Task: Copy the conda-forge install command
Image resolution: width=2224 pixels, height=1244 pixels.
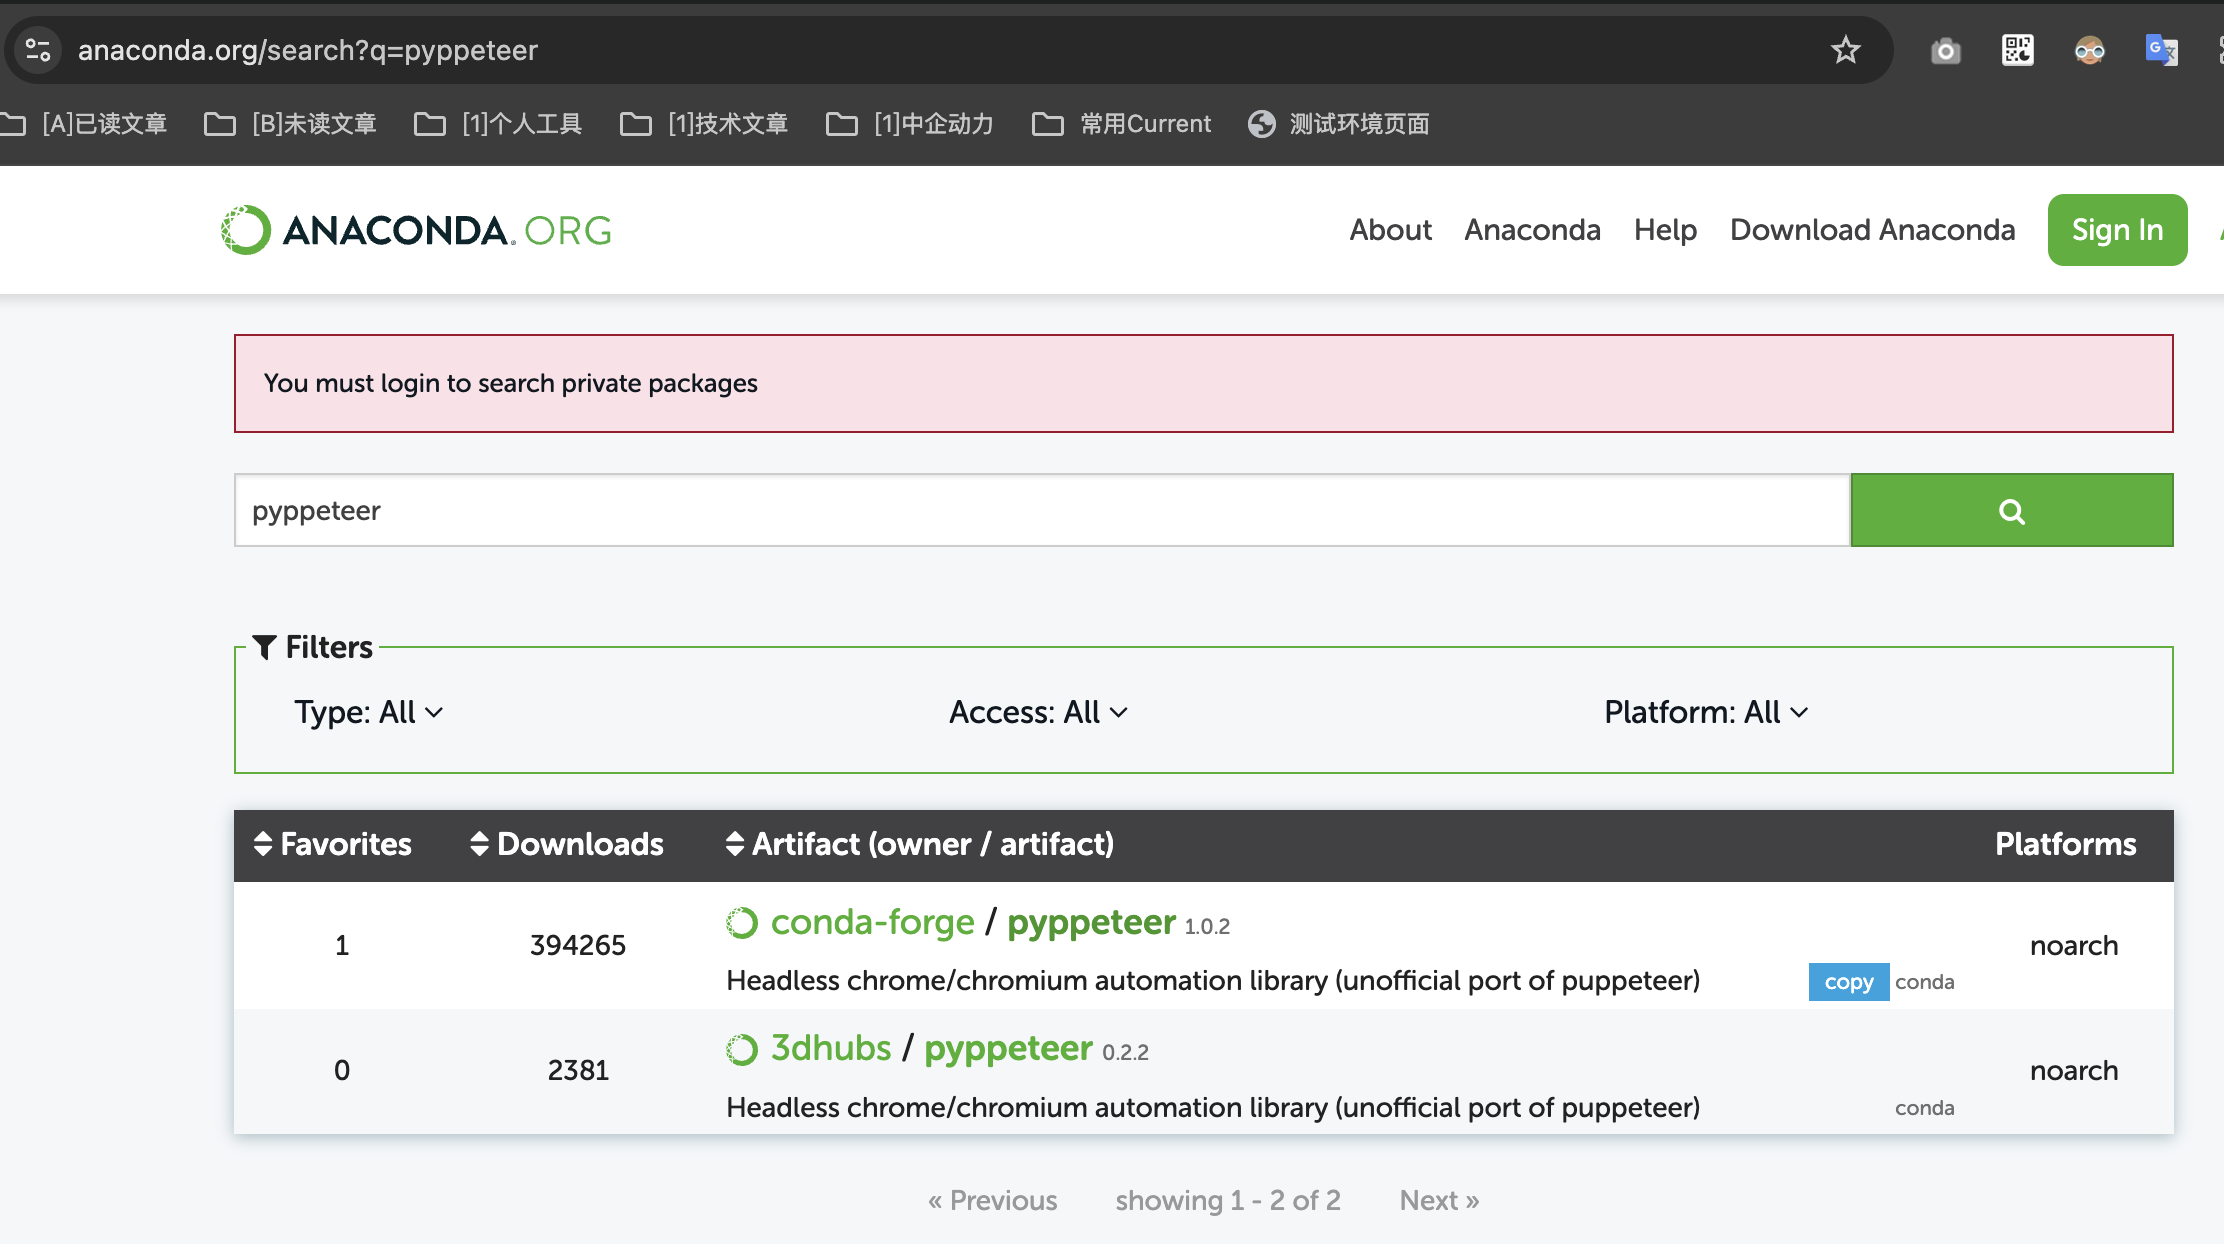Action: (x=1848, y=982)
